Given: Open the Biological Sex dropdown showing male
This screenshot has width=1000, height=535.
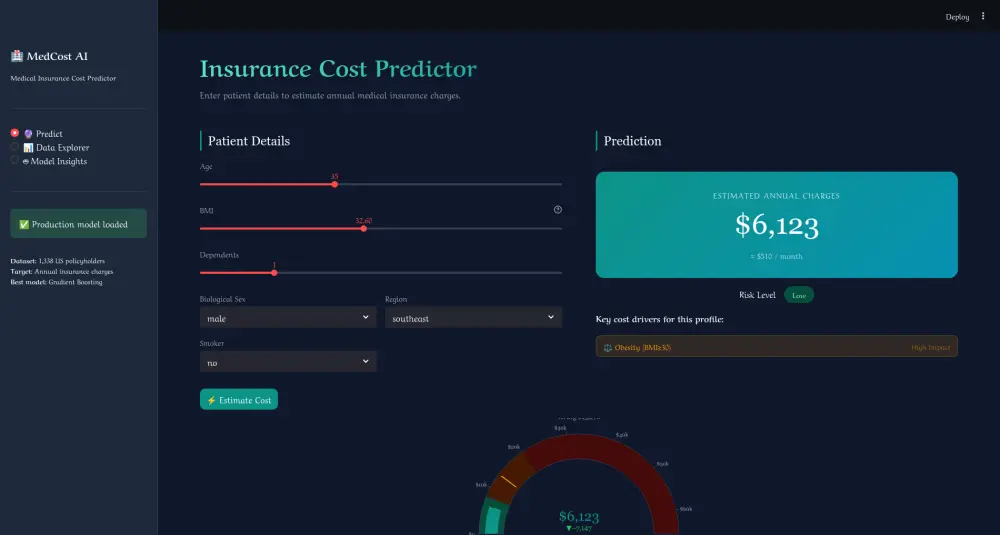Looking at the screenshot, I should [288, 318].
